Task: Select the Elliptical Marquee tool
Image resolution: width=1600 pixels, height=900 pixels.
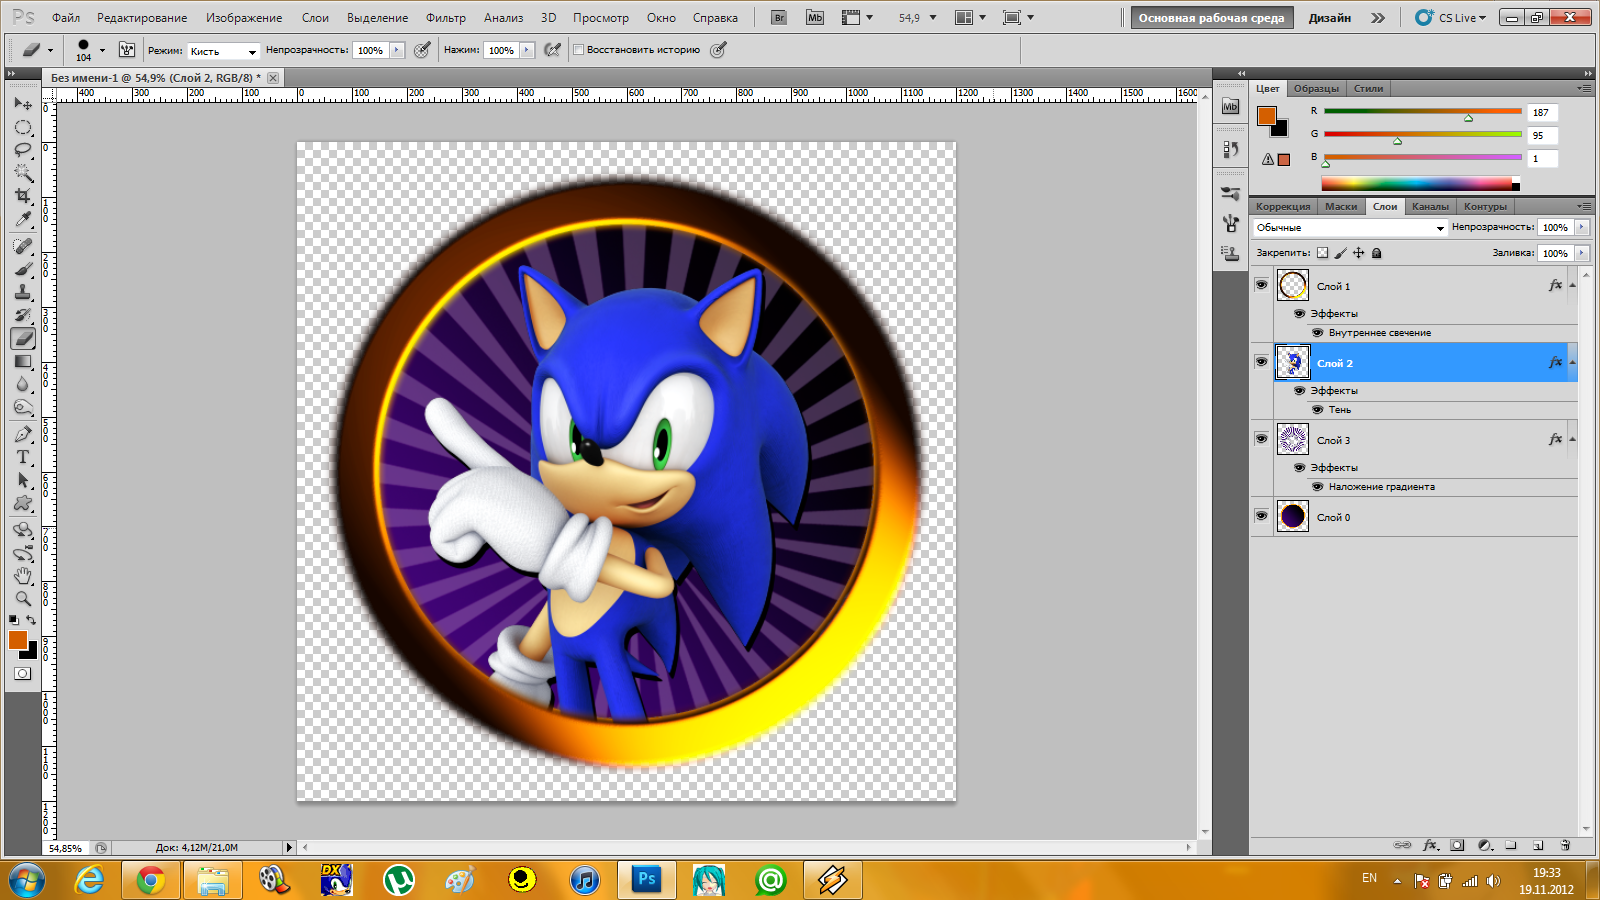Action: [23, 127]
